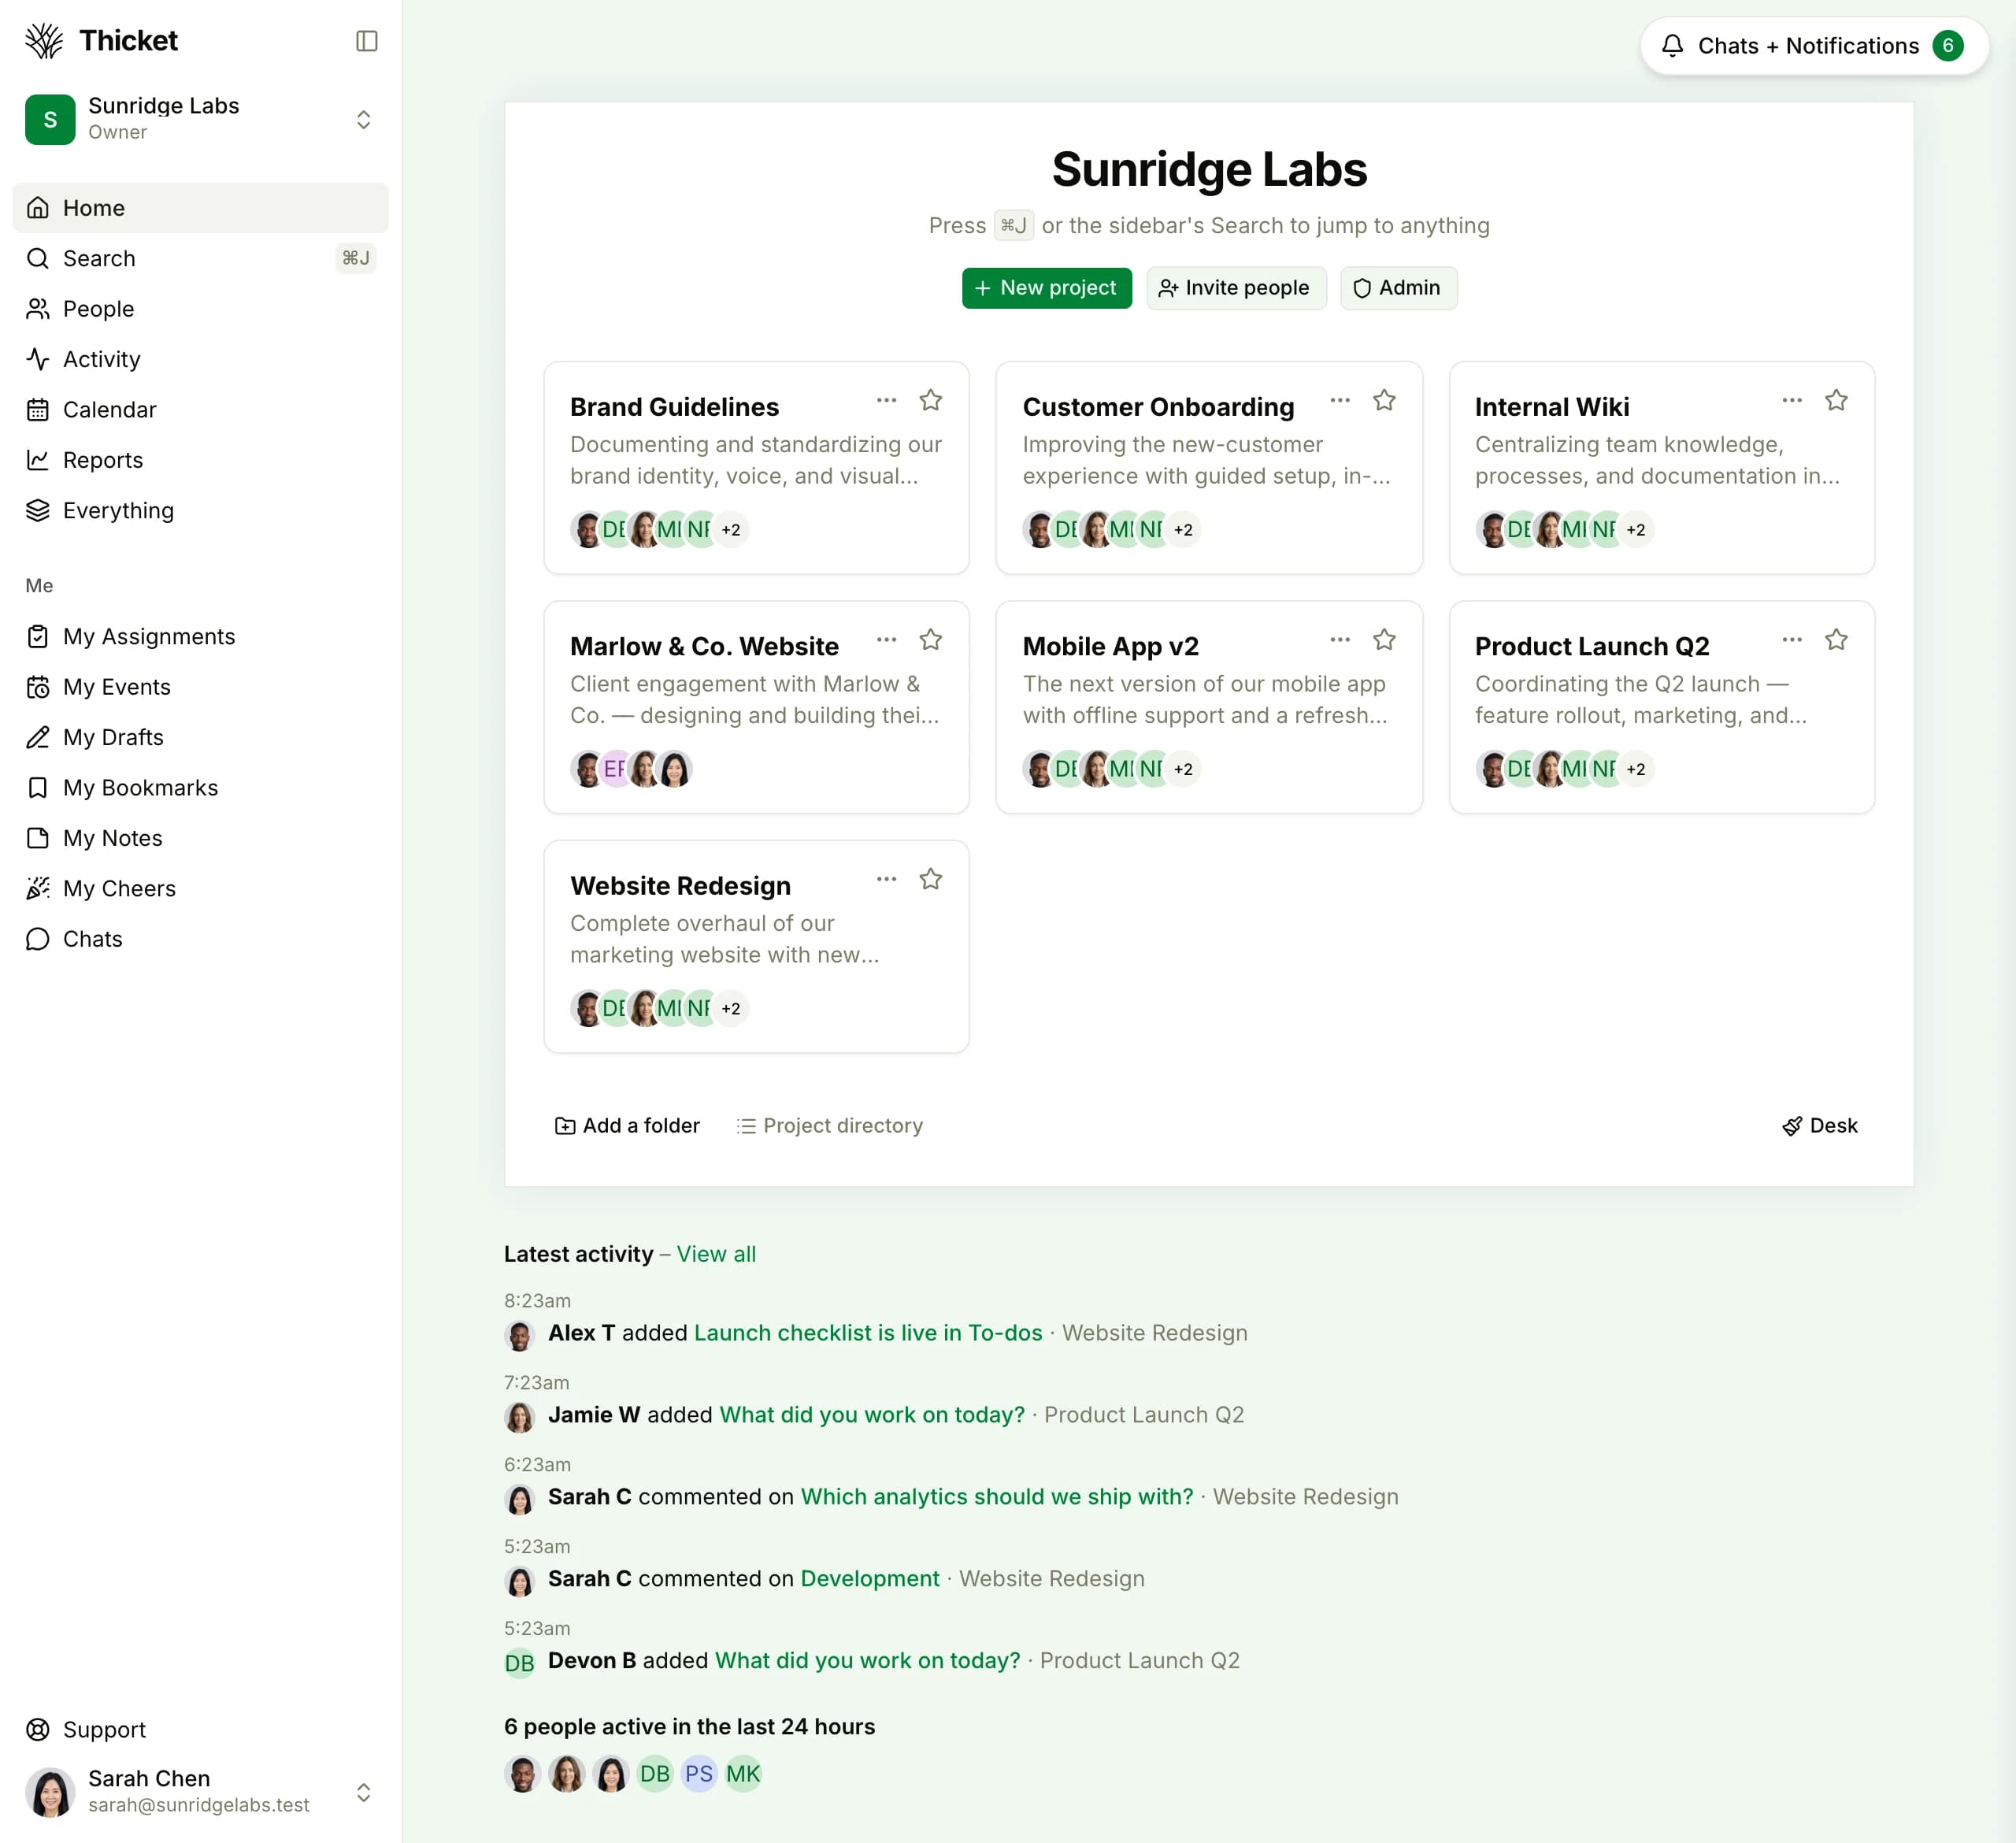Open Which analytics should we ship with?
This screenshot has height=1843, width=2016.
(997, 1497)
